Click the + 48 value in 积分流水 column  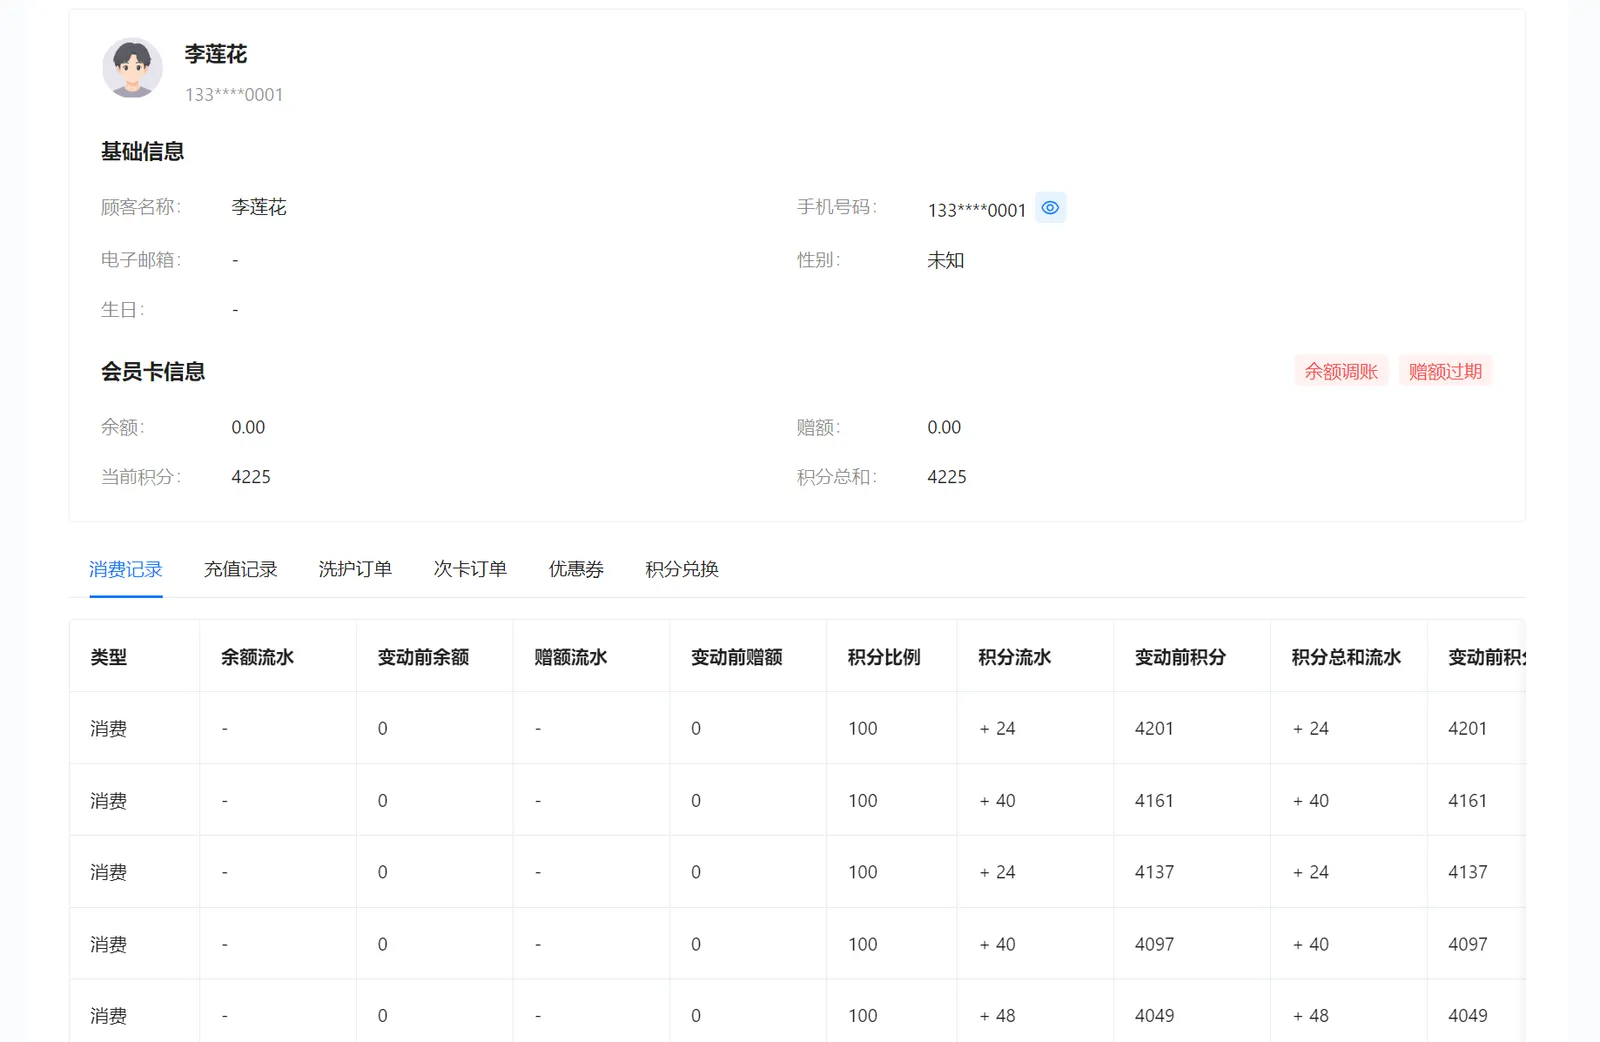coord(997,1016)
